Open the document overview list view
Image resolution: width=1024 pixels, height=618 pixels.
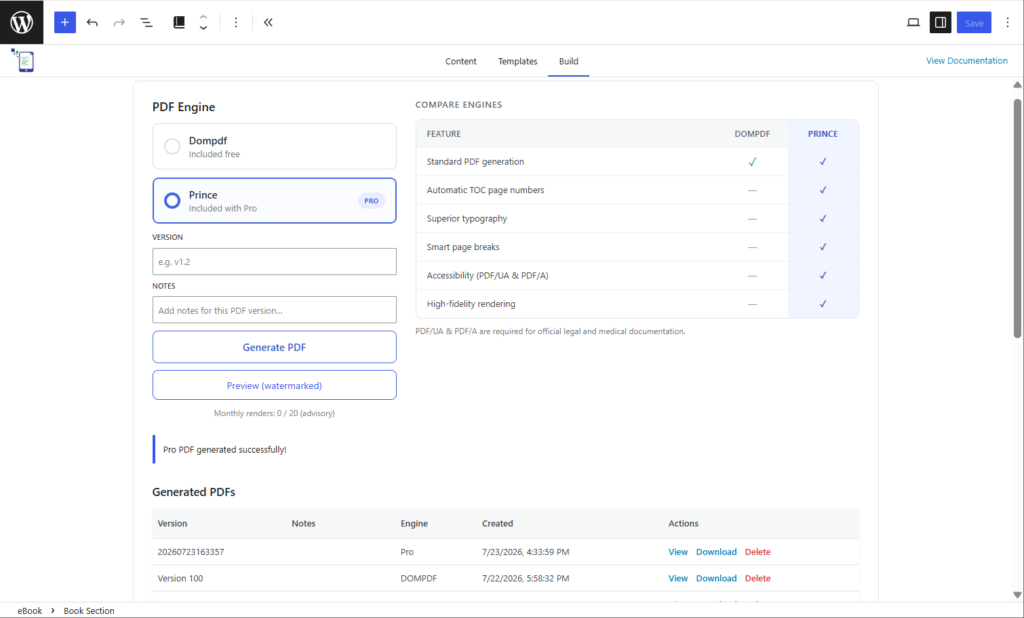[x=146, y=22]
